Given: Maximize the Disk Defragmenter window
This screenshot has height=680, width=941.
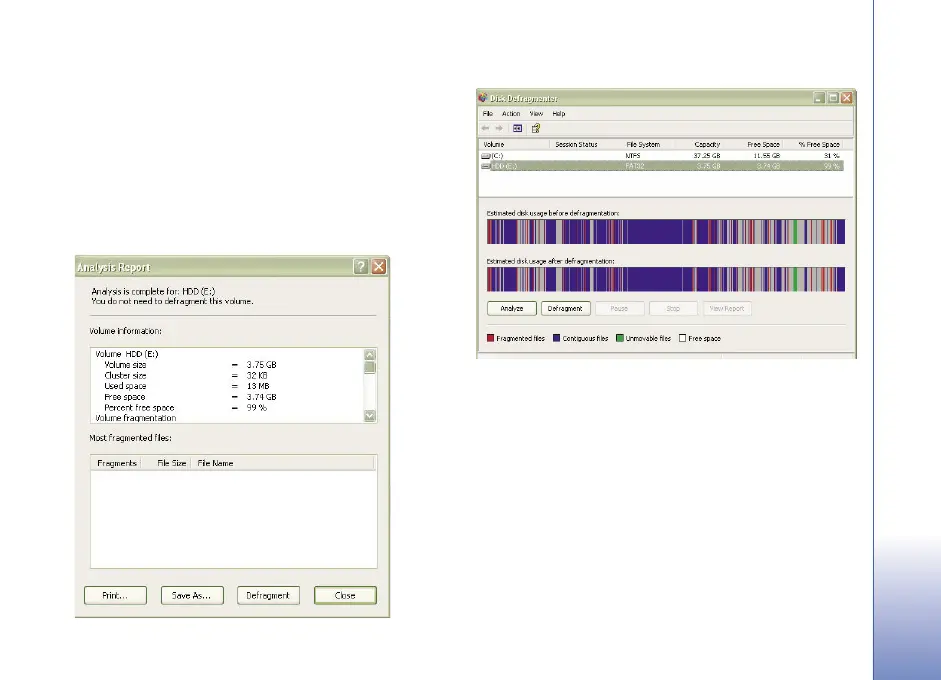Looking at the screenshot, I should point(833,98).
